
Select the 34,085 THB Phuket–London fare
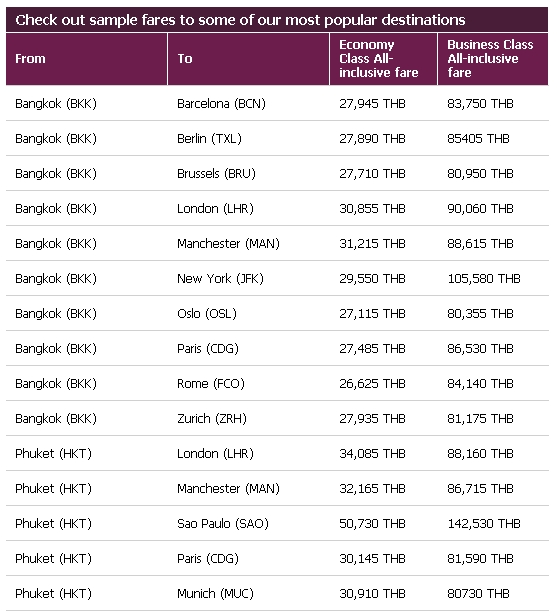(x=372, y=453)
